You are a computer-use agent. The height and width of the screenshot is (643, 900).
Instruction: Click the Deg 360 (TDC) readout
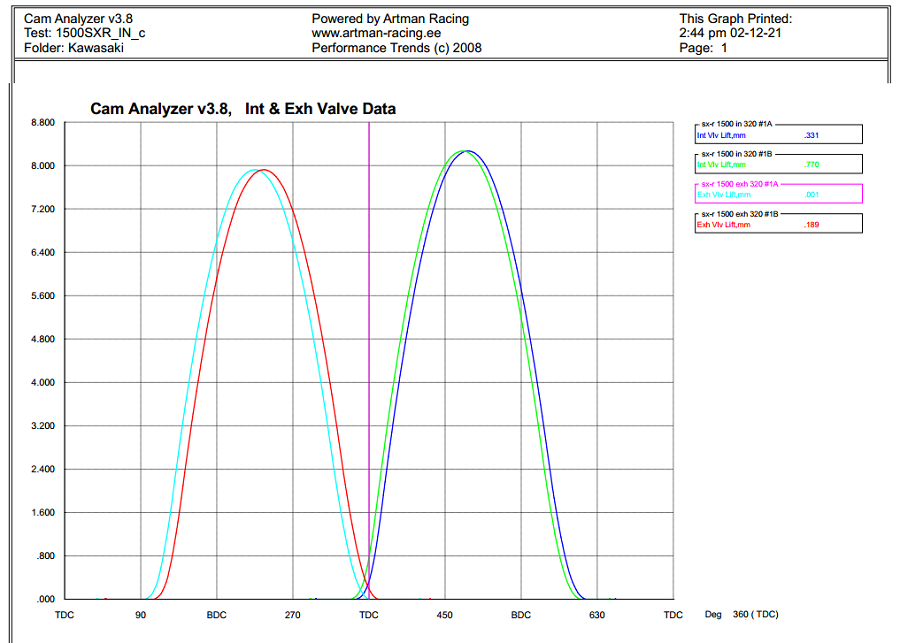[740, 615]
